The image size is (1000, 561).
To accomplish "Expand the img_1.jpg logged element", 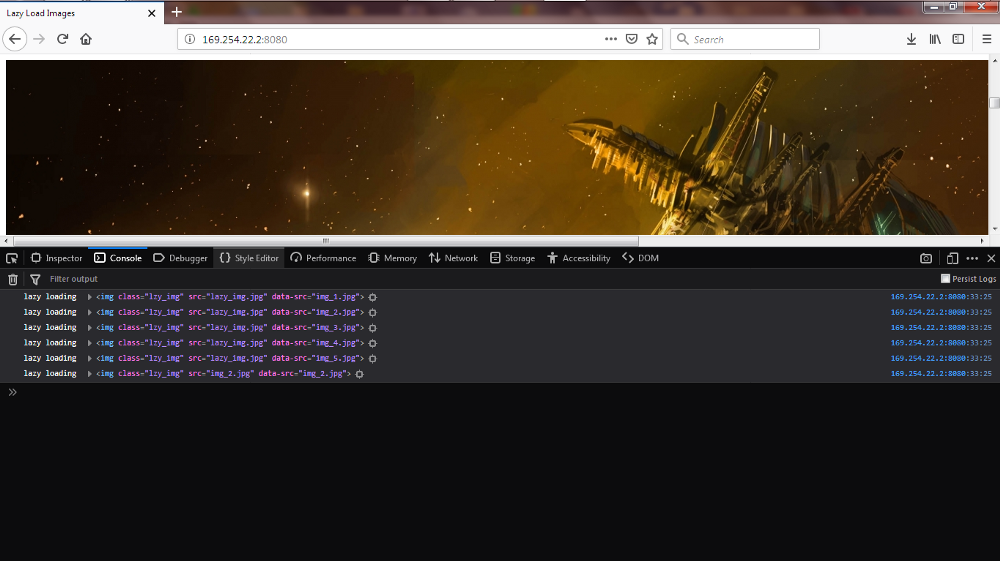I will 90,297.
